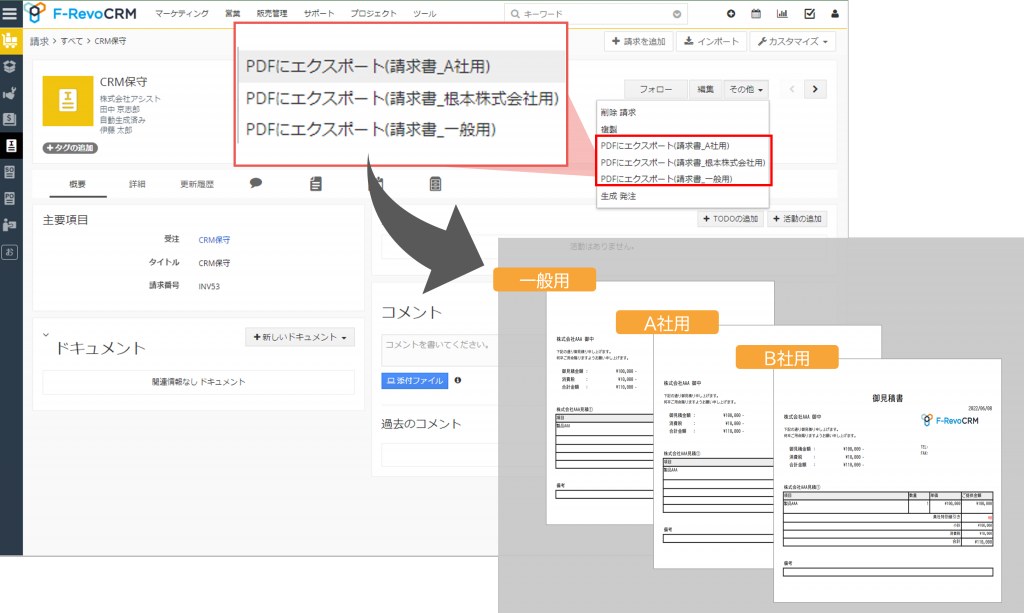Open the hand-with-wrench sidebar icon
The image size is (1024, 613).
pyautogui.click(x=10, y=93)
